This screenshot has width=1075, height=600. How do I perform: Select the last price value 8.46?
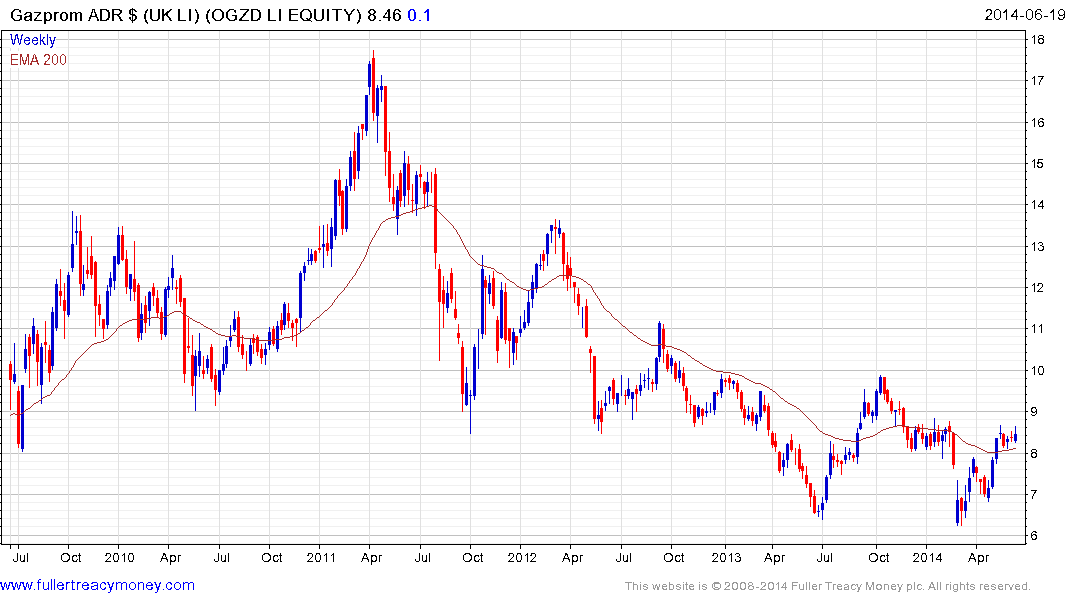click(384, 15)
